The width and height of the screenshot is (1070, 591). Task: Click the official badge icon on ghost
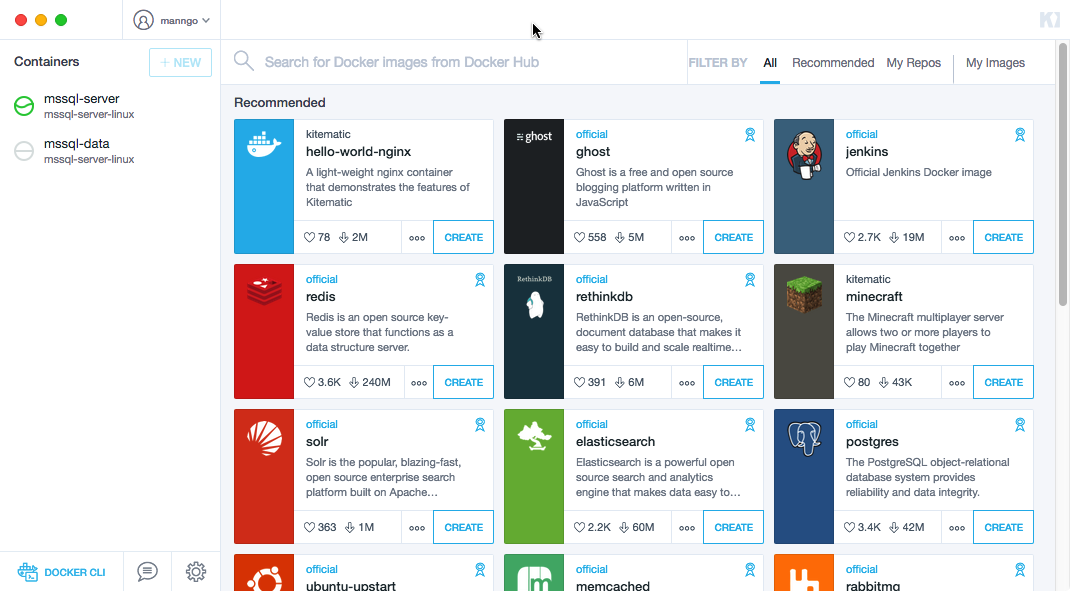click(750, 135)
